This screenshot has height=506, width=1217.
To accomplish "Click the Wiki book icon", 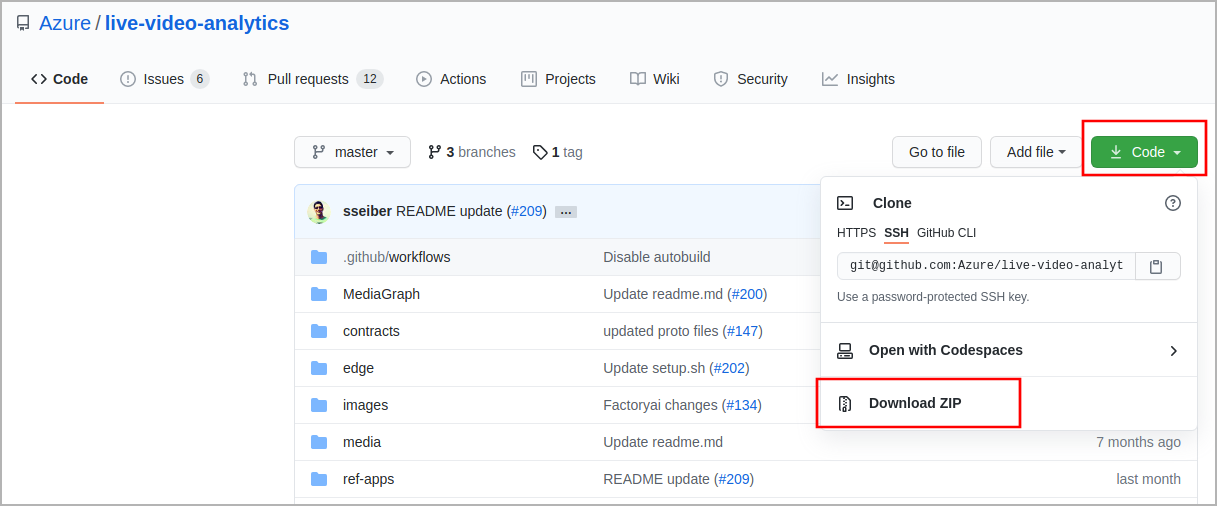I will 638,79.
